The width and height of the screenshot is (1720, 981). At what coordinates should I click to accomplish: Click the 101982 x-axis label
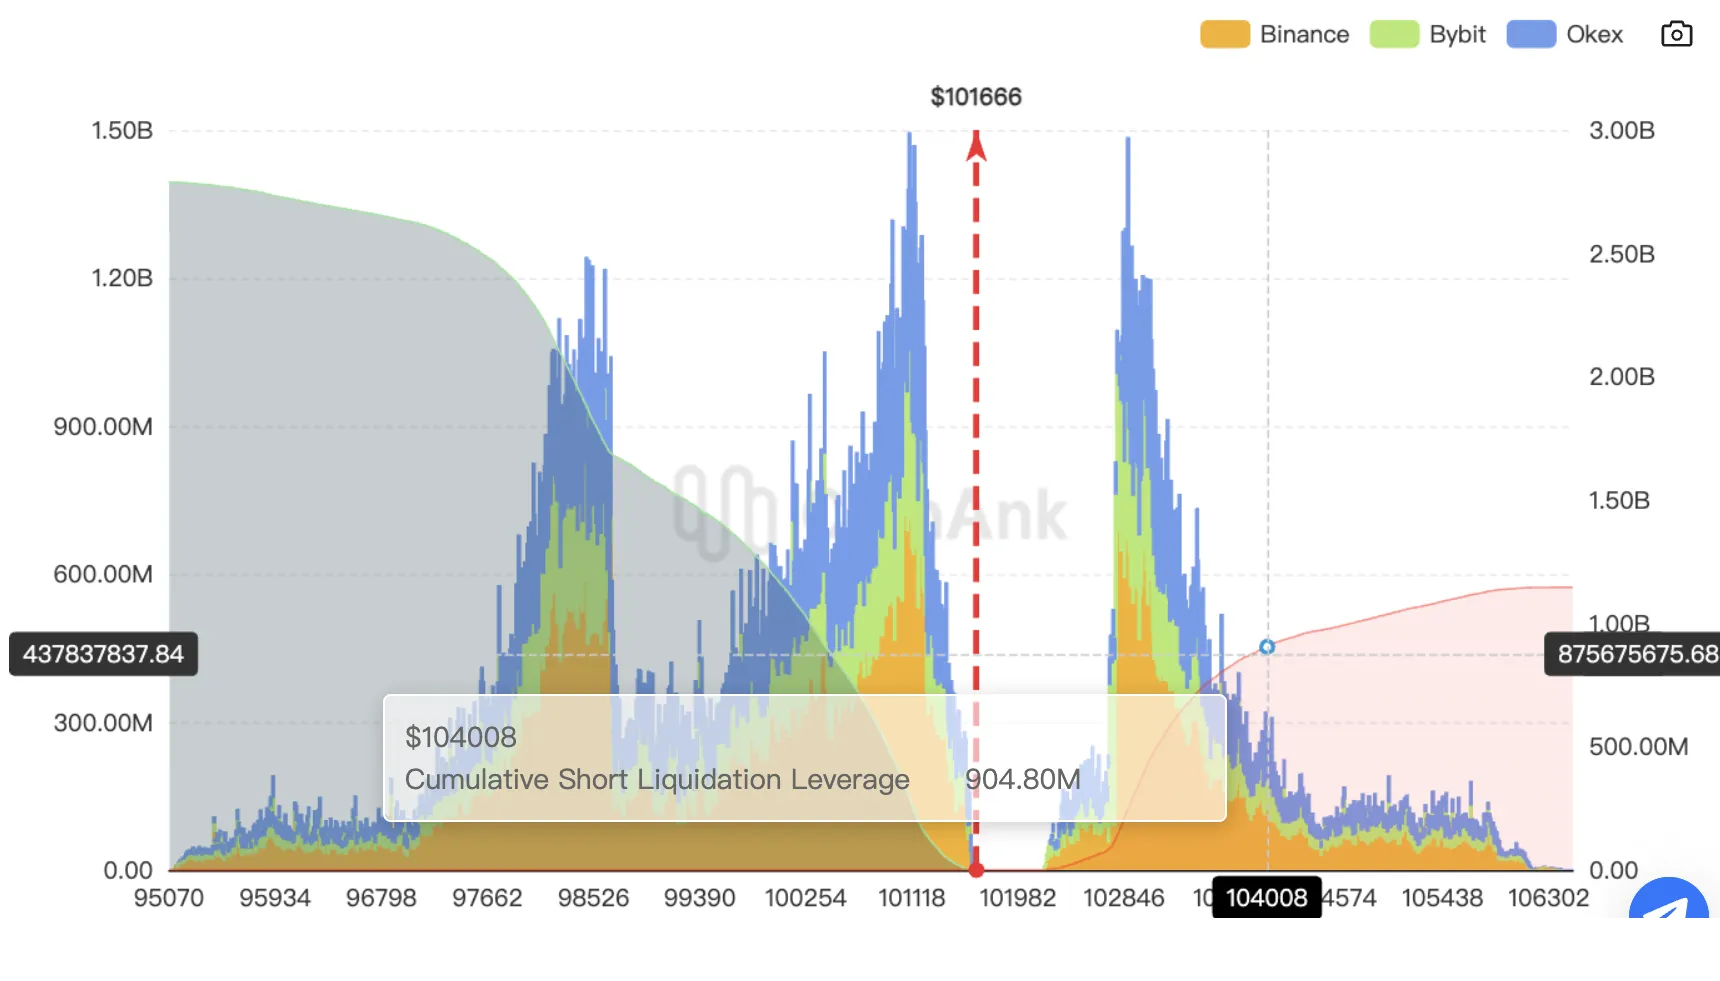(1018, 898)
